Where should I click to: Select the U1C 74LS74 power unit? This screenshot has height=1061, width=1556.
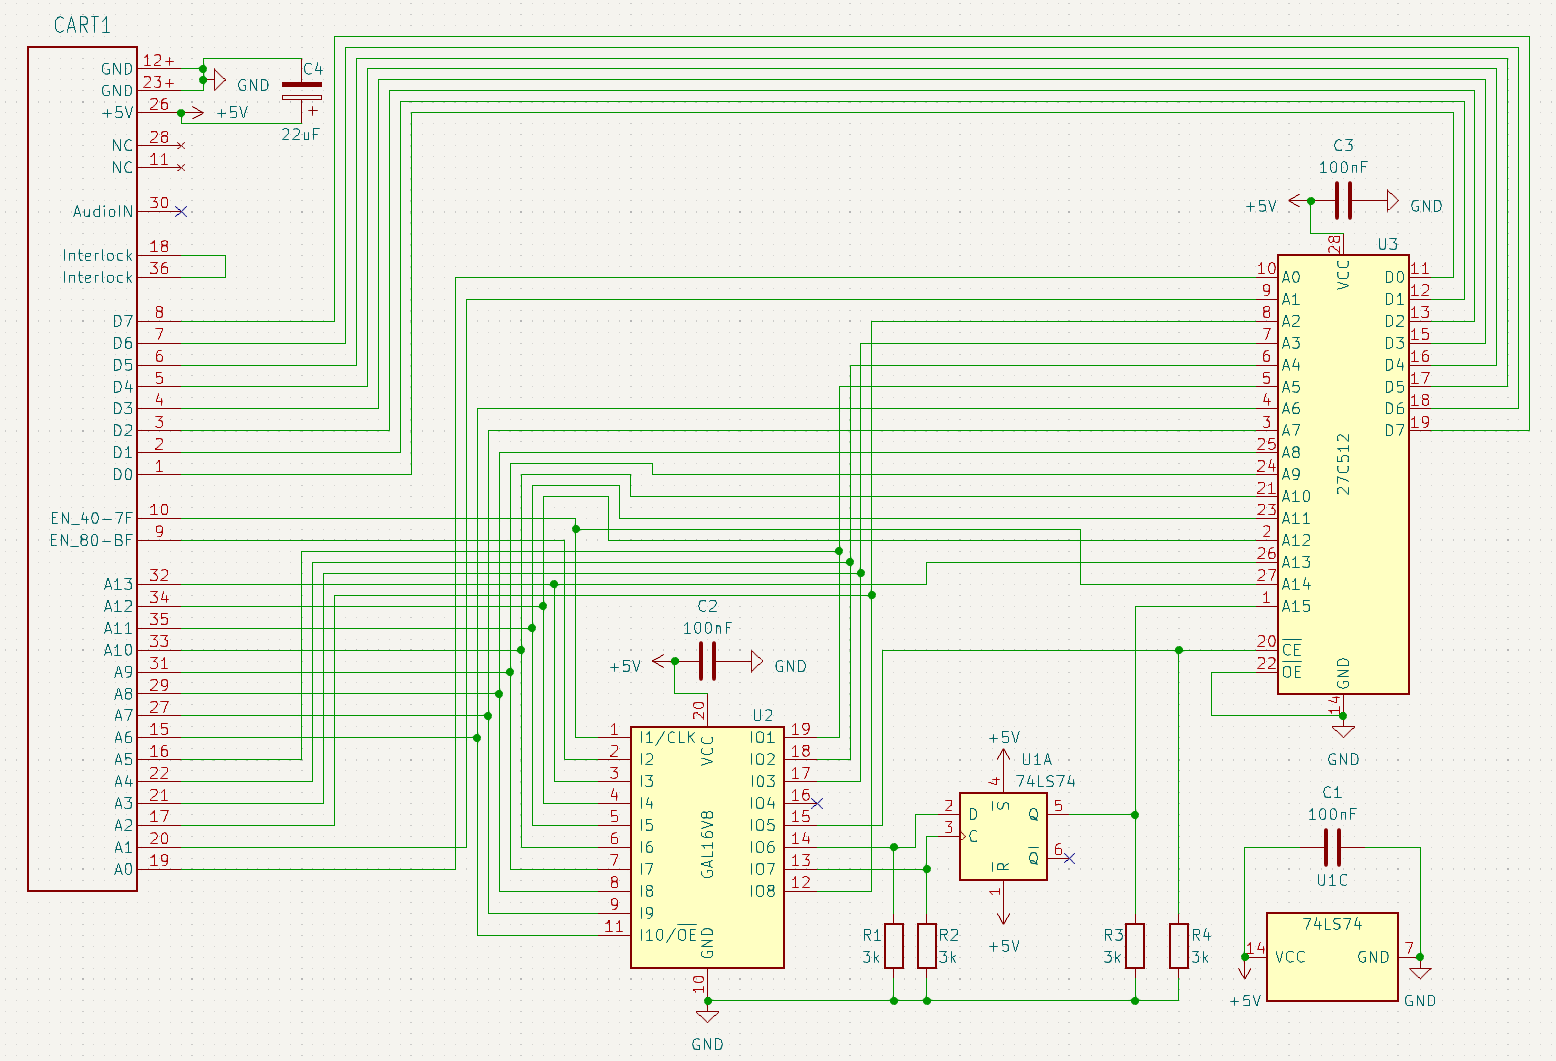coord(1332,956)
